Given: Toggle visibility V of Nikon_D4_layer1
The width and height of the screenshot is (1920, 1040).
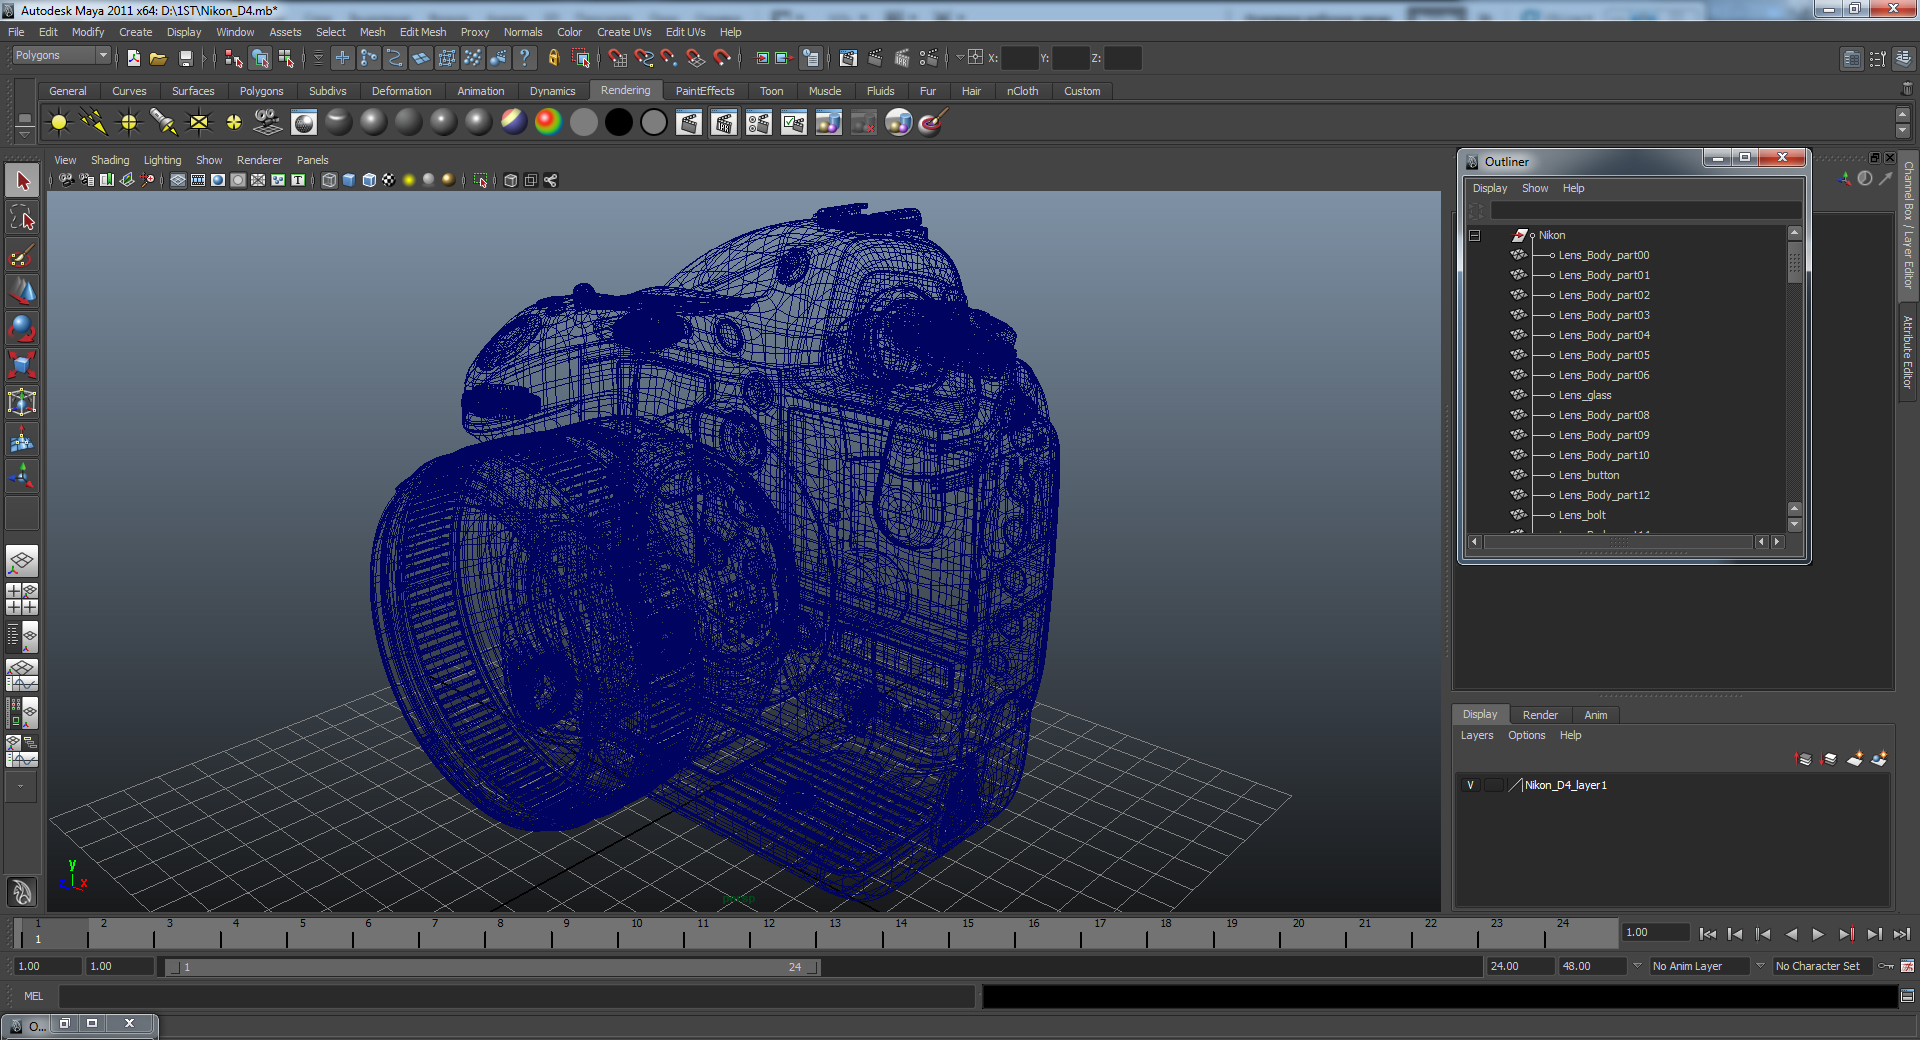Looking at the screenshot, I should pyautogui.click(x=1470, y=785).
